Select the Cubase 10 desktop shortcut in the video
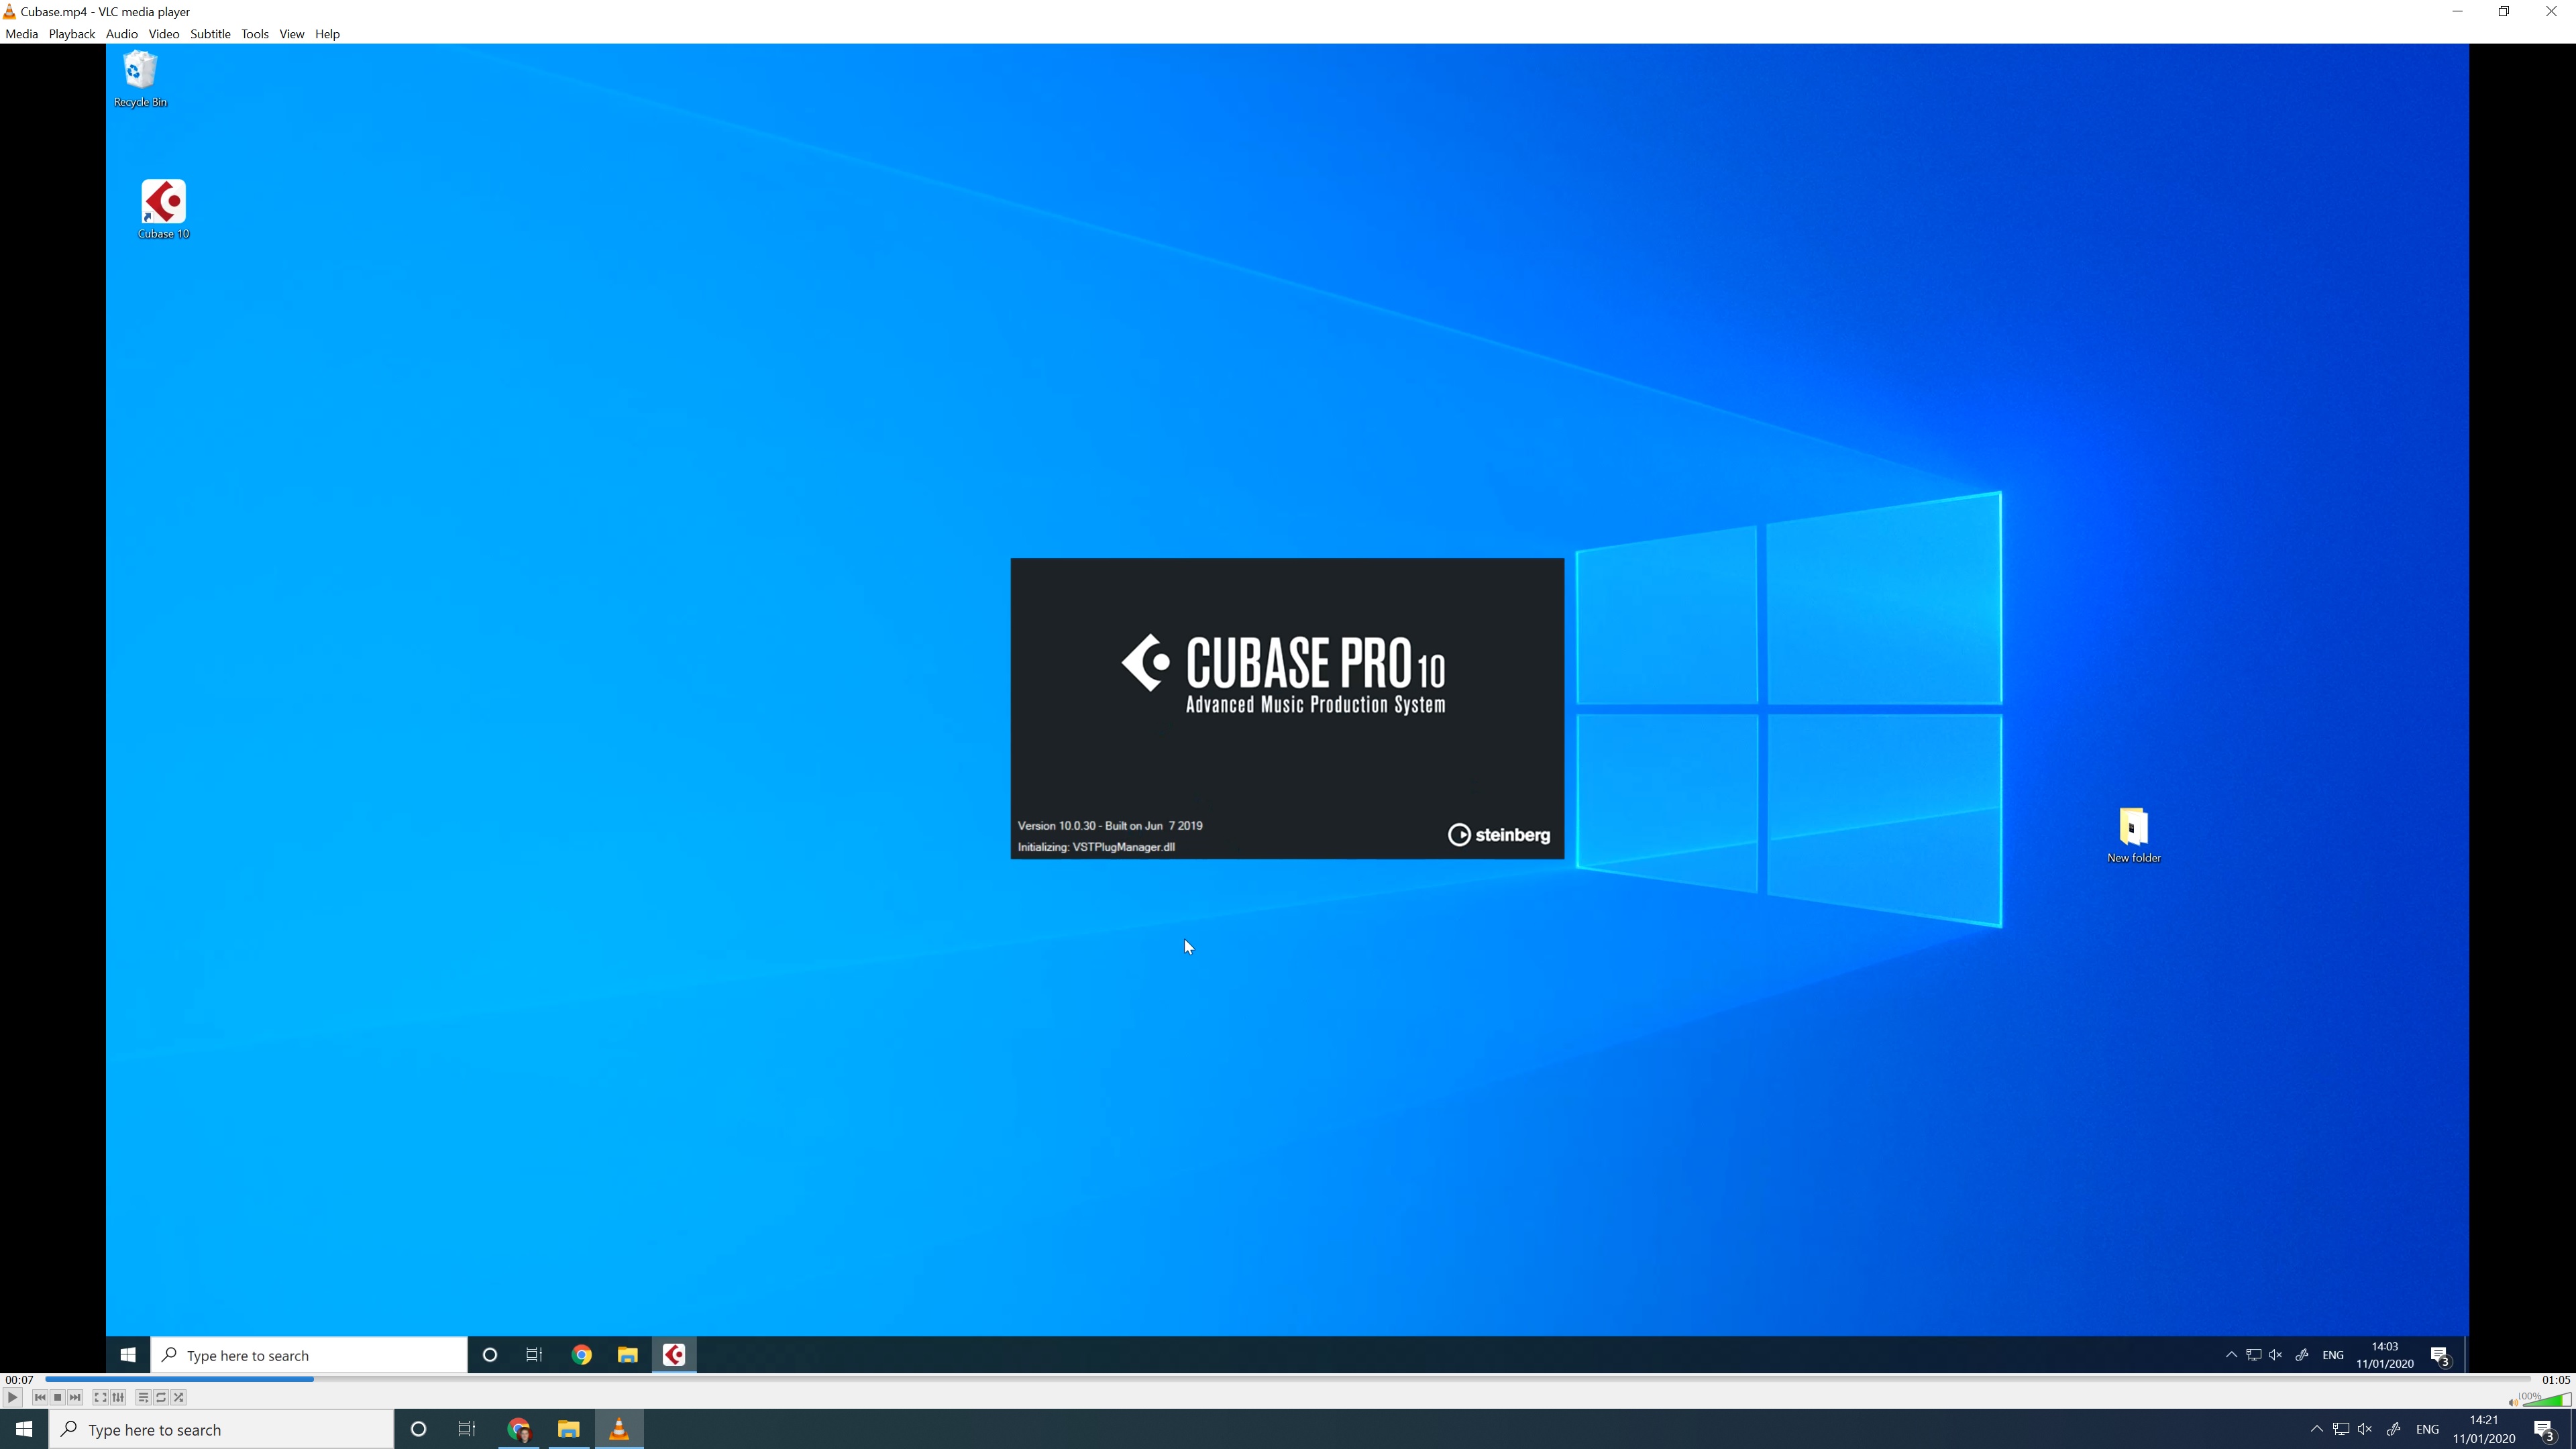This screenshot has width=2576, height=1449. [x=164, y=209]
